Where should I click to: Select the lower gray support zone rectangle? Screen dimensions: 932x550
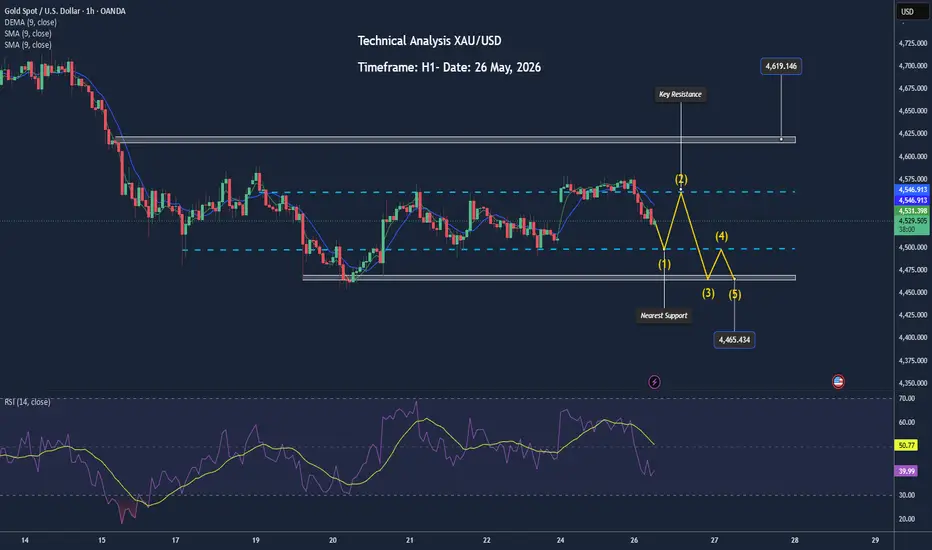tap(549, 278)
